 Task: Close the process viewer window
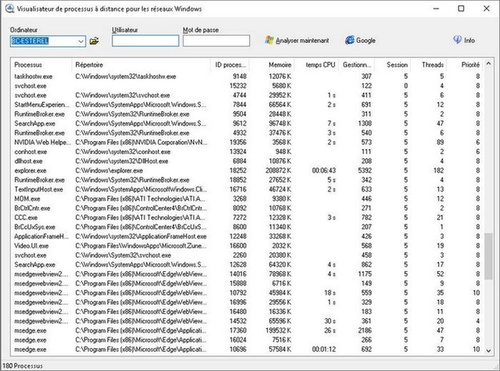coord(486,9)
